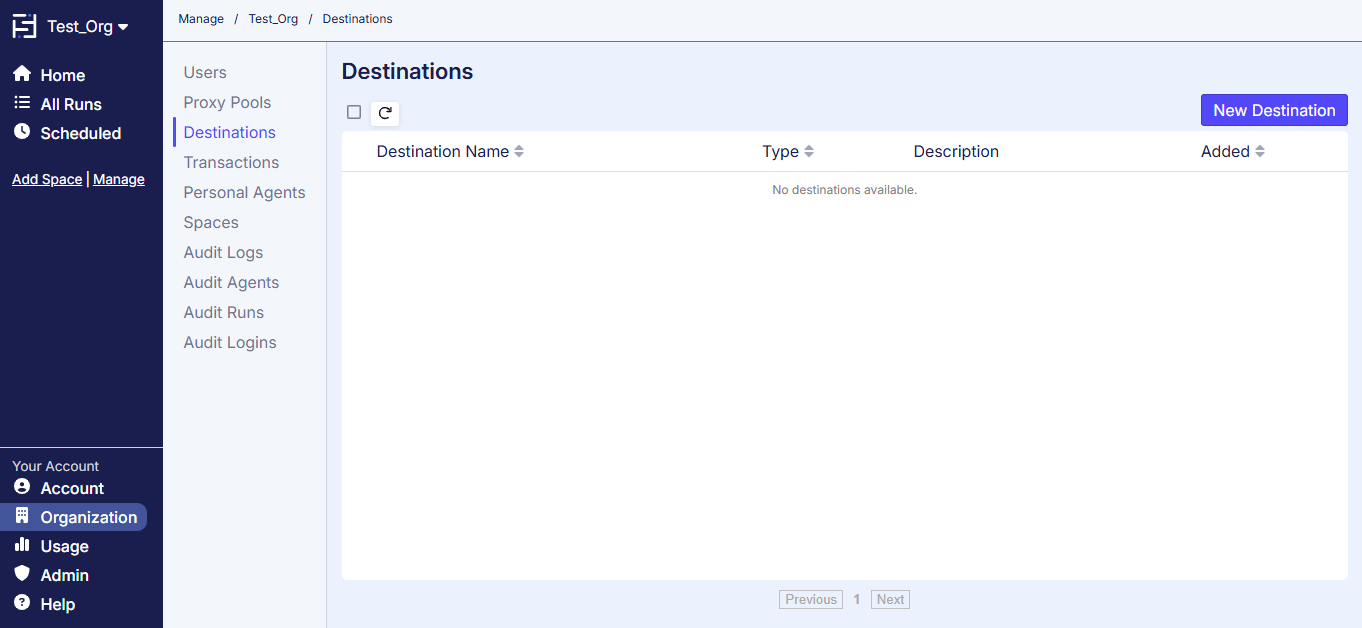Open the Usage page

coord(65,546)
